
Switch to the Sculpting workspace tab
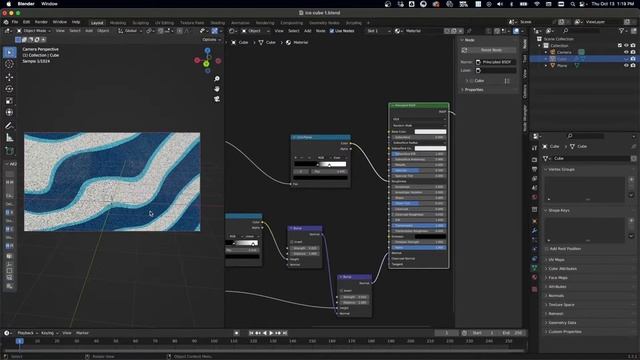tap(140, 23)
